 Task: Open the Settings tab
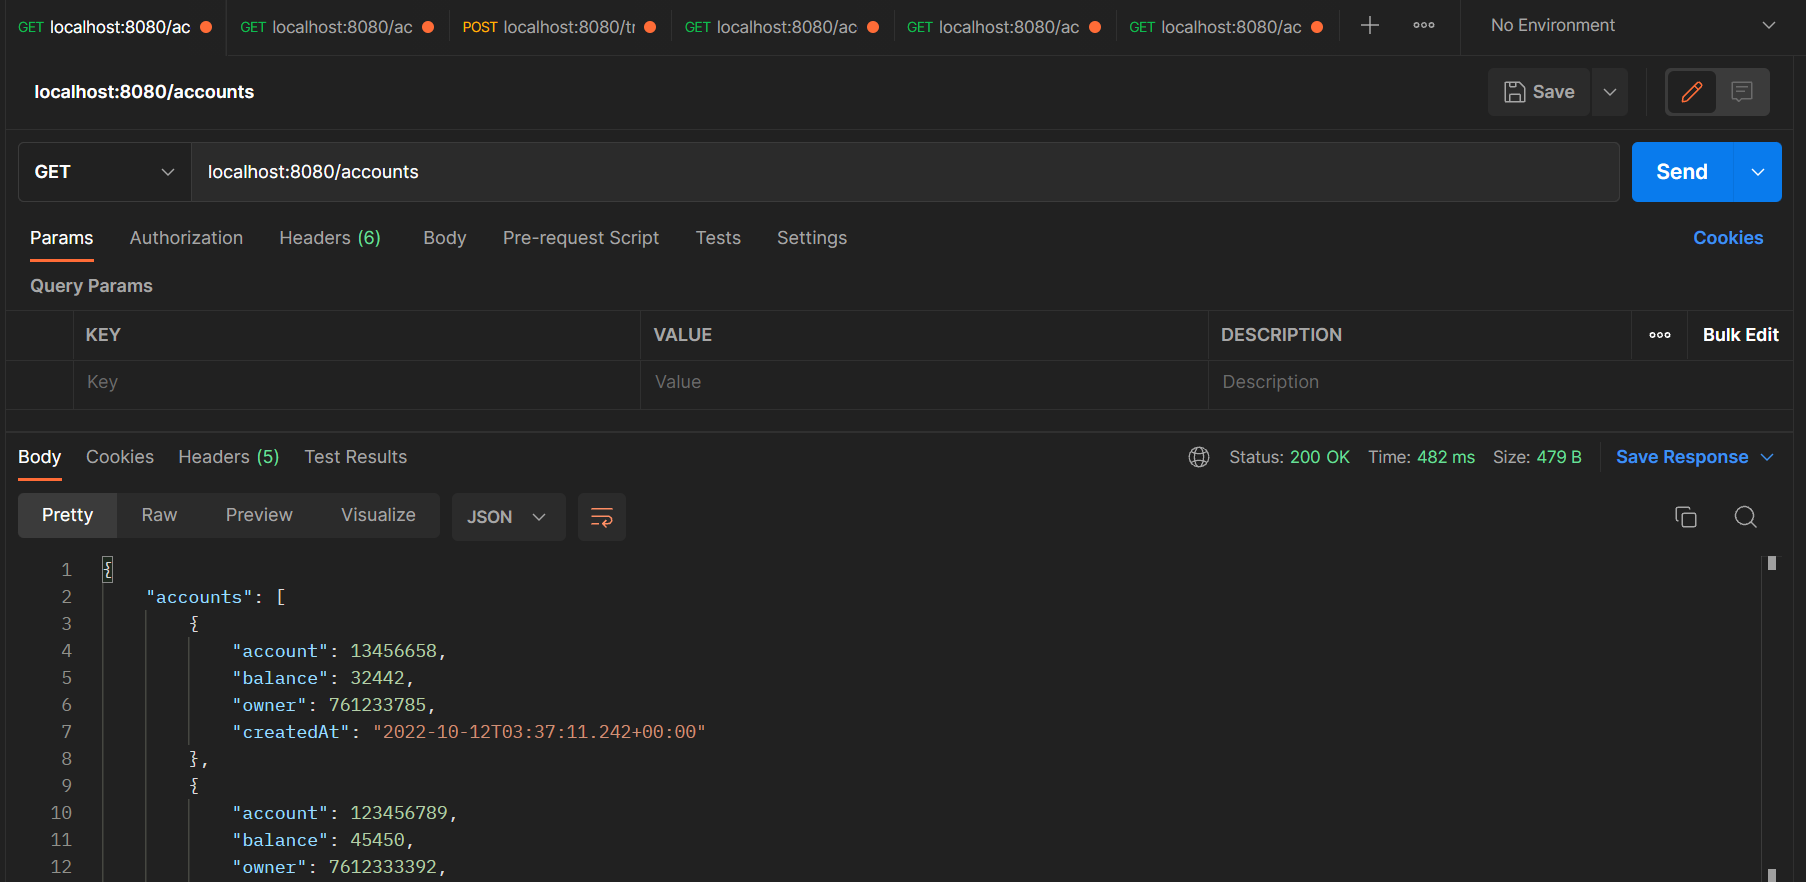pos(812,238)
